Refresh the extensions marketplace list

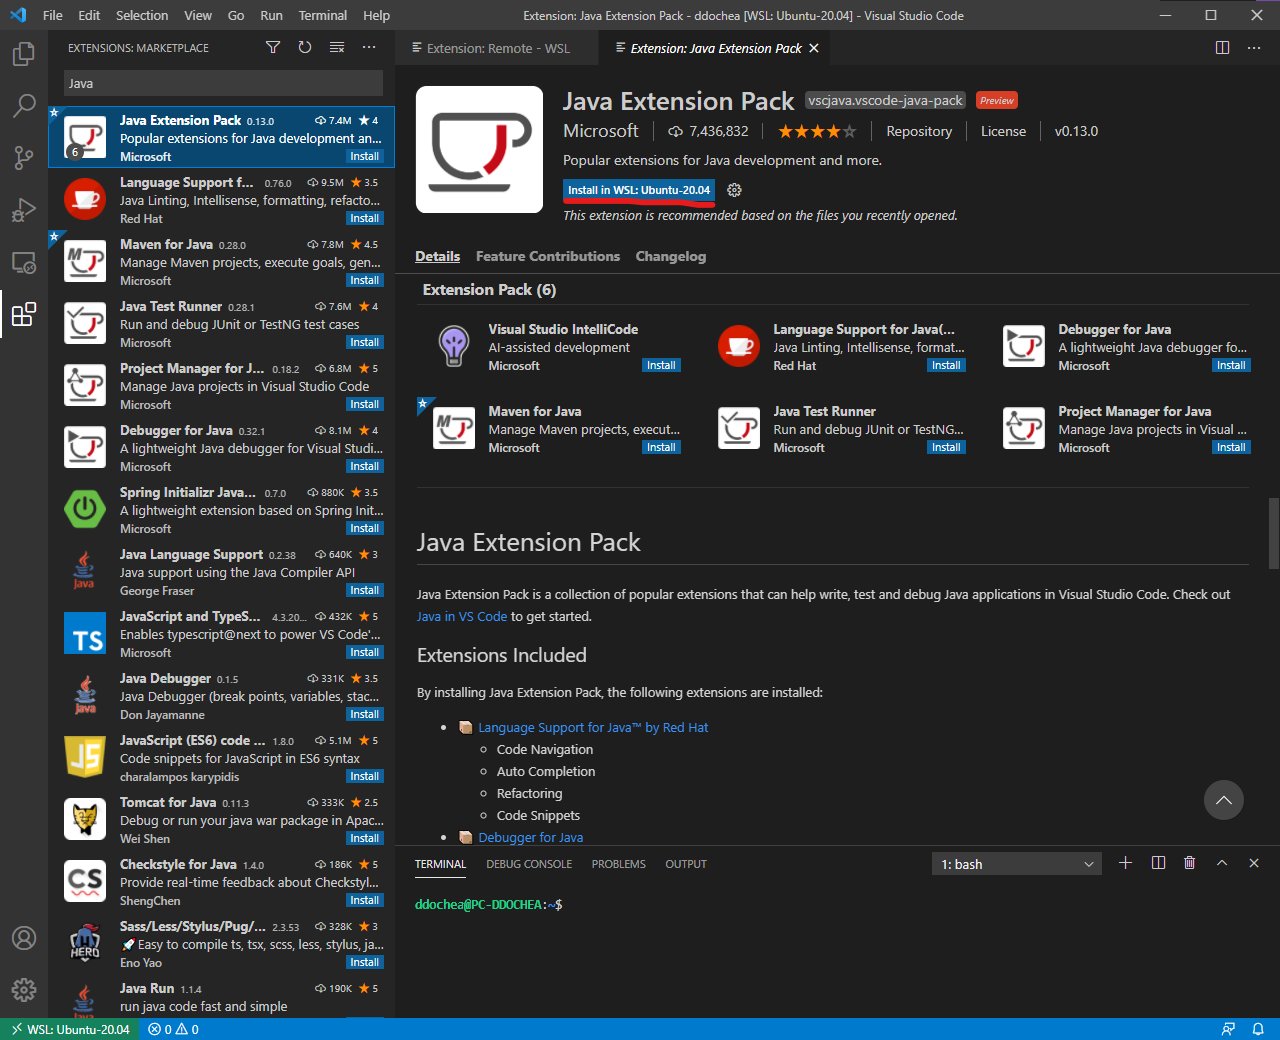click(305, 47)
